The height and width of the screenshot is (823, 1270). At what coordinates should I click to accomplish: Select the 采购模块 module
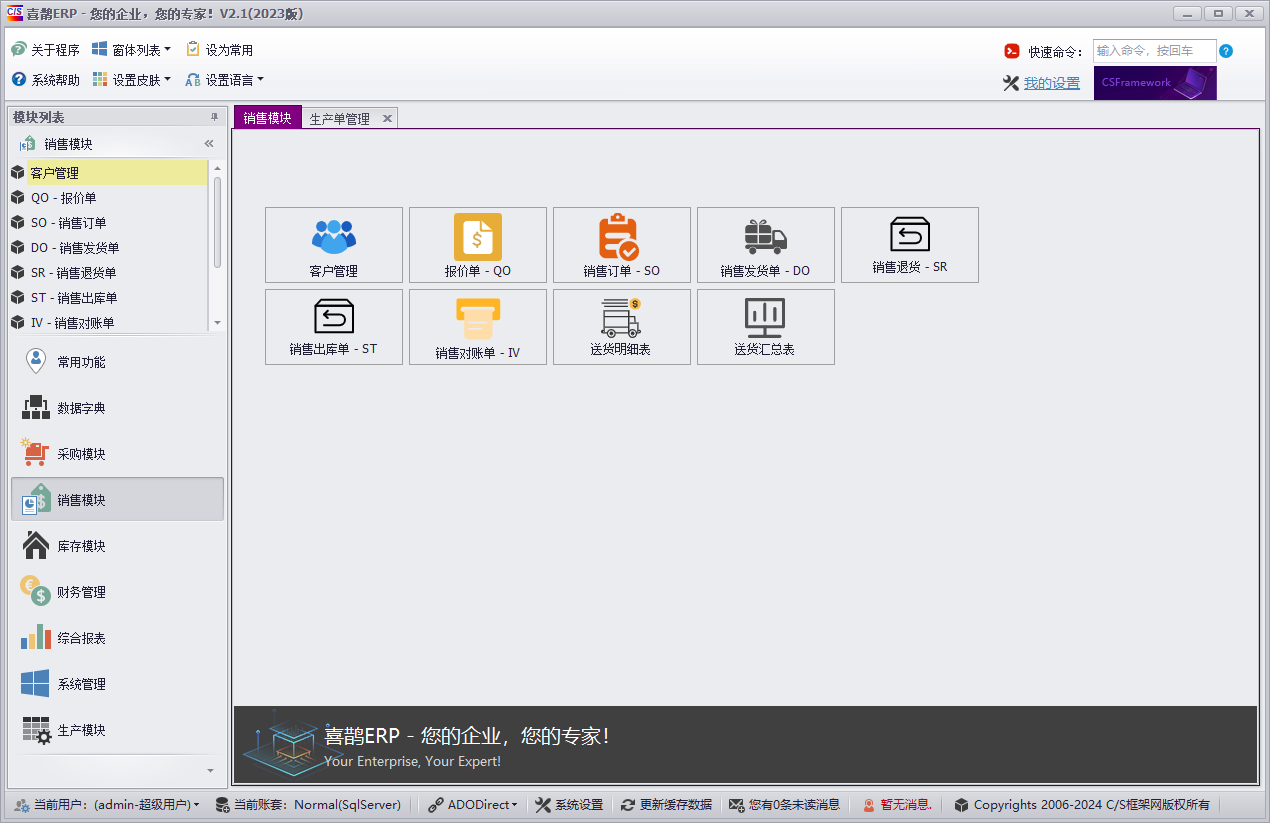(117, 454)
